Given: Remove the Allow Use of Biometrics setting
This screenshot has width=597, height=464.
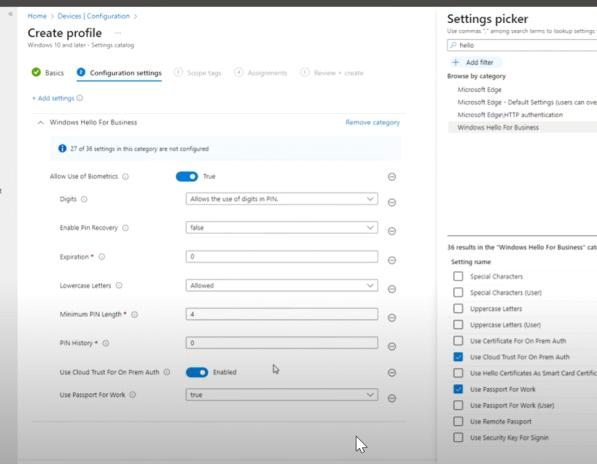Looking at the screenshot, I should [x=392, y=177].
